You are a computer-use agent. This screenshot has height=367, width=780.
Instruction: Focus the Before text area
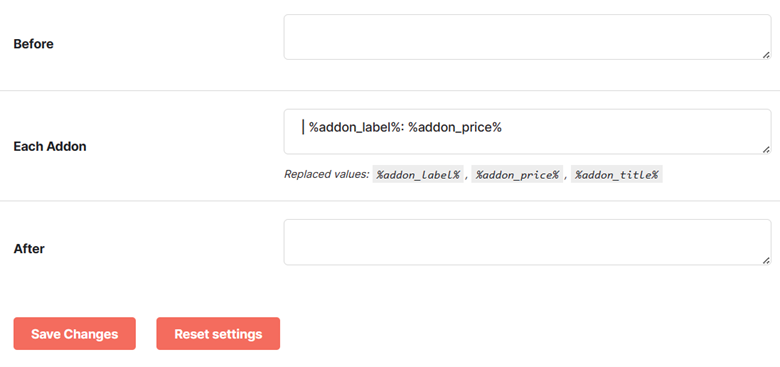click(x=527, y=37)
